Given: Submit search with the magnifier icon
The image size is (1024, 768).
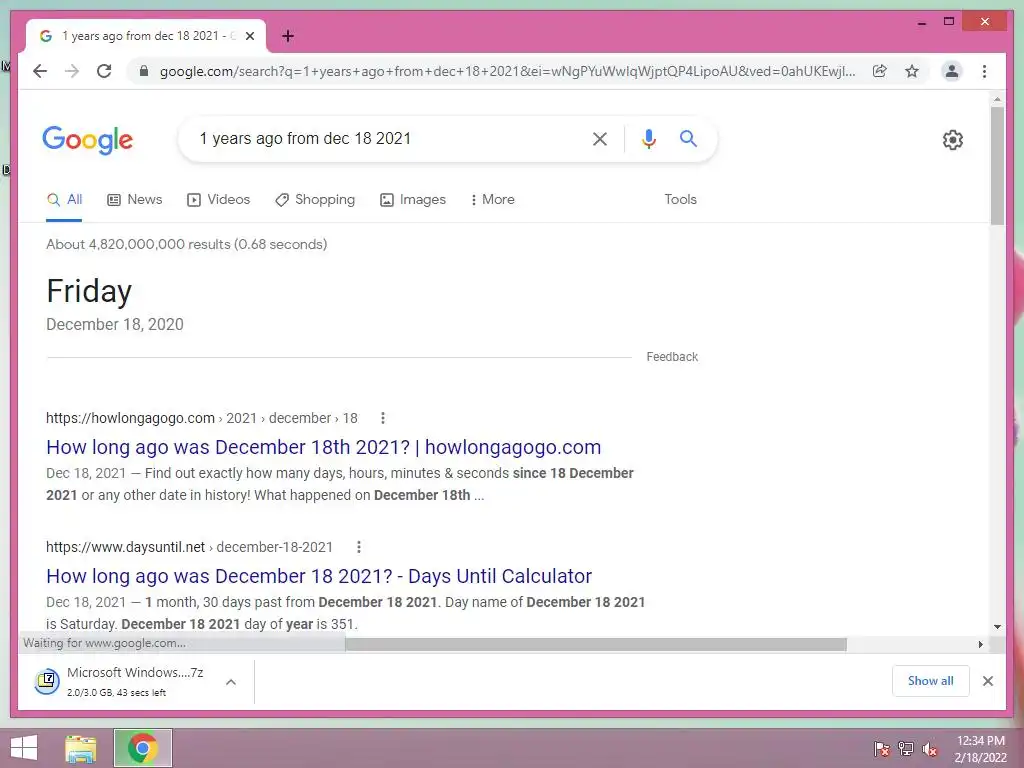Looking at the screenshot, I should click(x=688, y=138).
